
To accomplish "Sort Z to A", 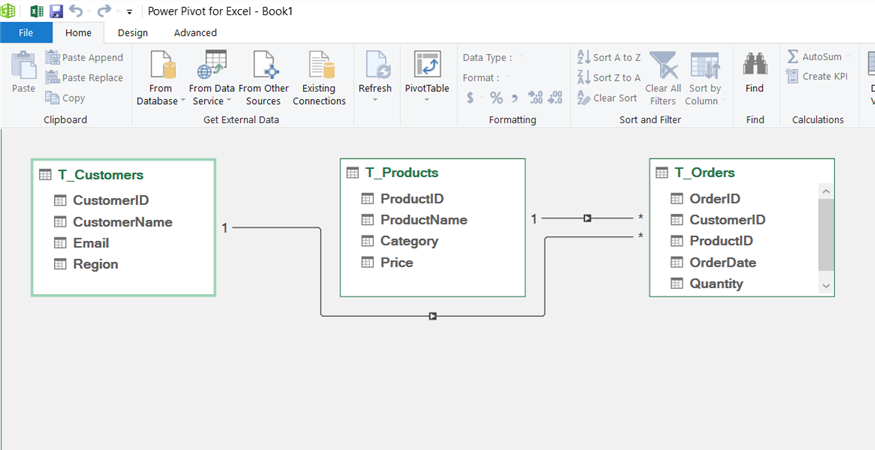I will click(x=609, y=78).
